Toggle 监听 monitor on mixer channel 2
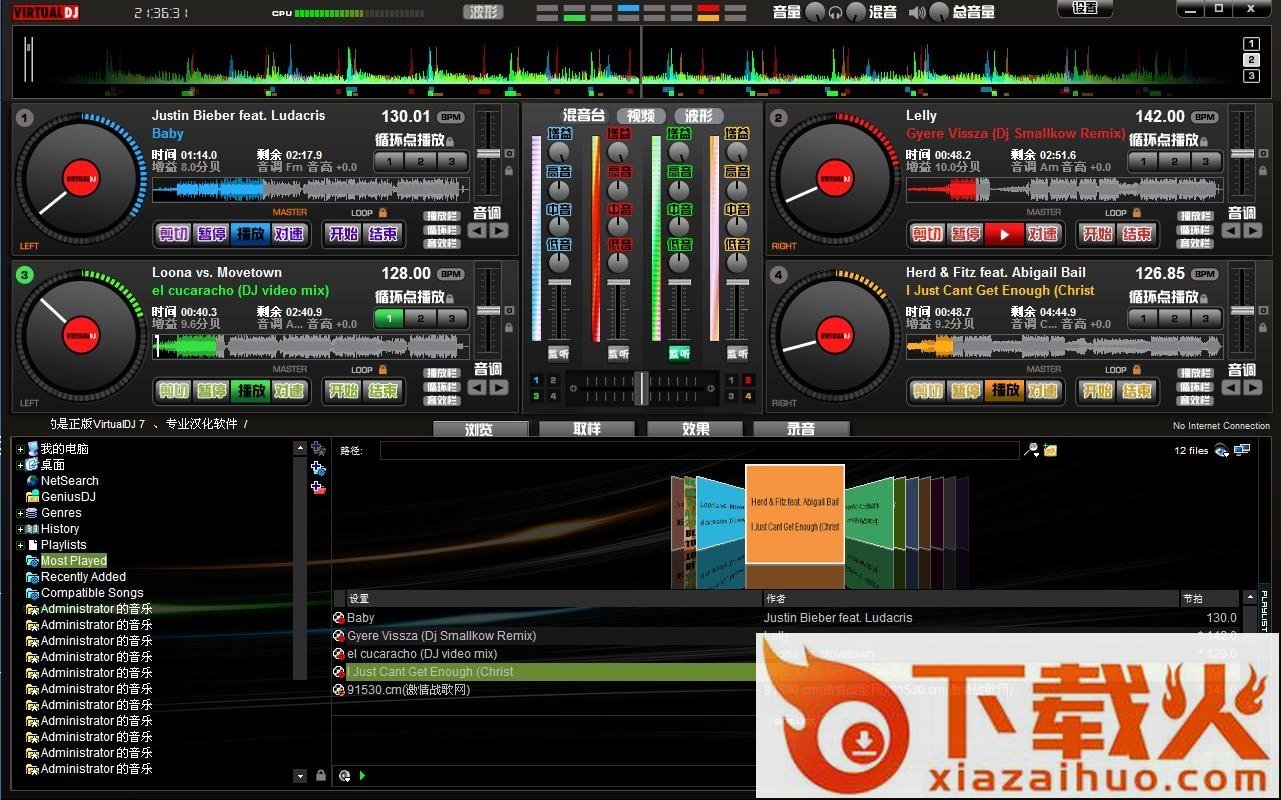 click(619, 353)
